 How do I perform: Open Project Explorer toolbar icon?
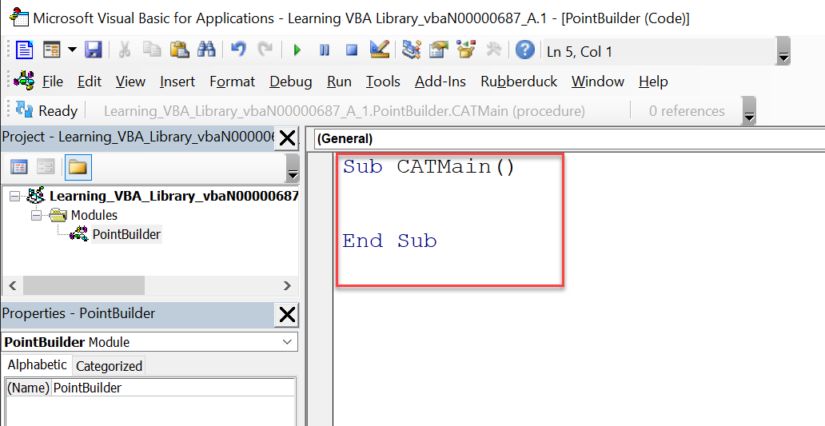coord(411,50)
